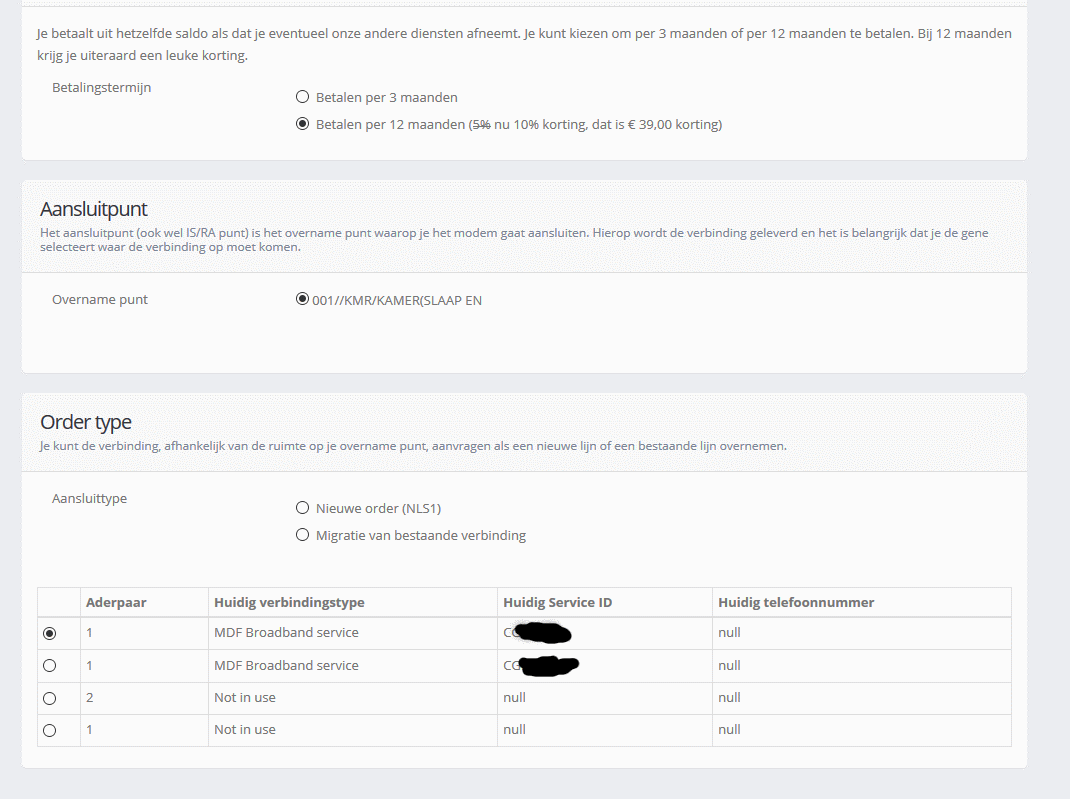Click the "Aderpaar" column header
This screenshot has height=799, width=1070.
tap(116, 602)
